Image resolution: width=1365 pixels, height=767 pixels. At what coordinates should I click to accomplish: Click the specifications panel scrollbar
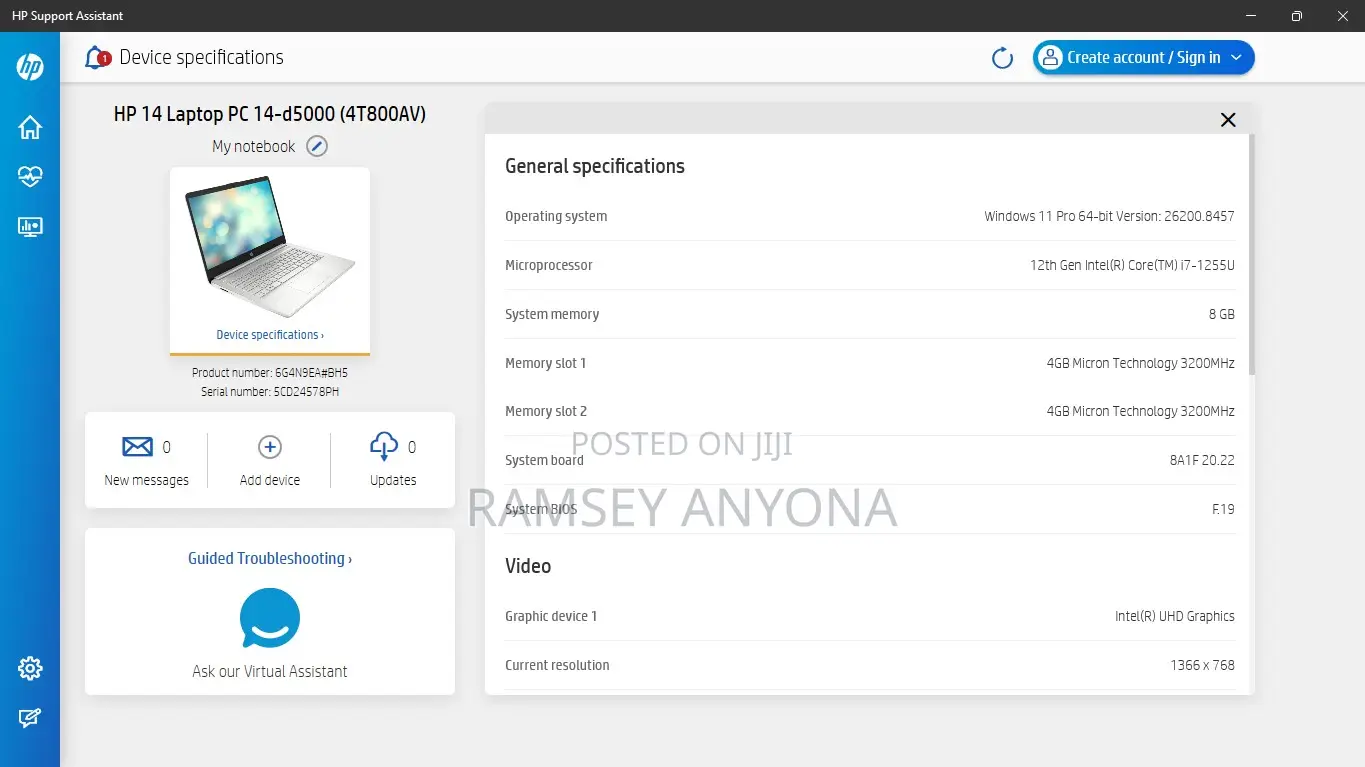click(1252, 255)
